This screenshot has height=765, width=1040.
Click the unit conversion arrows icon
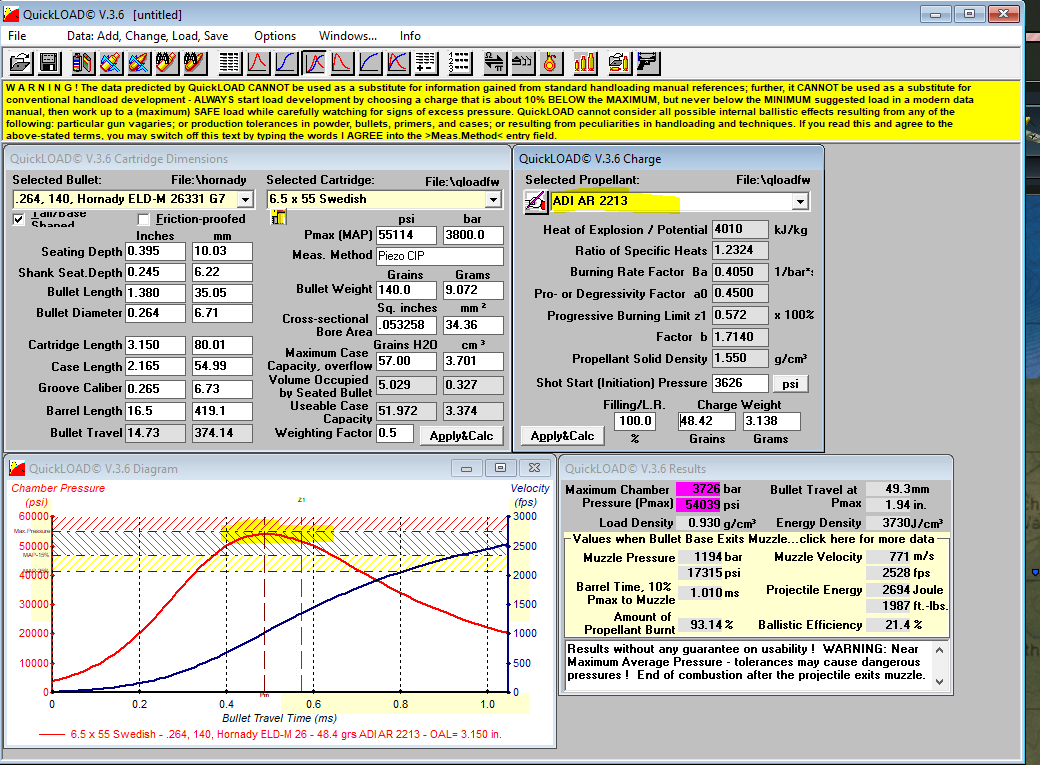point(494,63)
